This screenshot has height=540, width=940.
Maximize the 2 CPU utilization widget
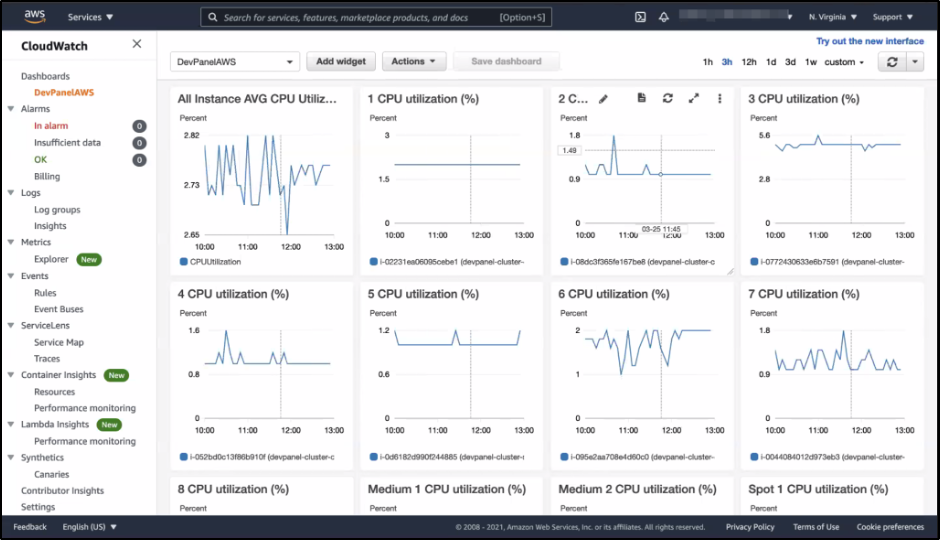pyautogui.click(x=694, y=98)
